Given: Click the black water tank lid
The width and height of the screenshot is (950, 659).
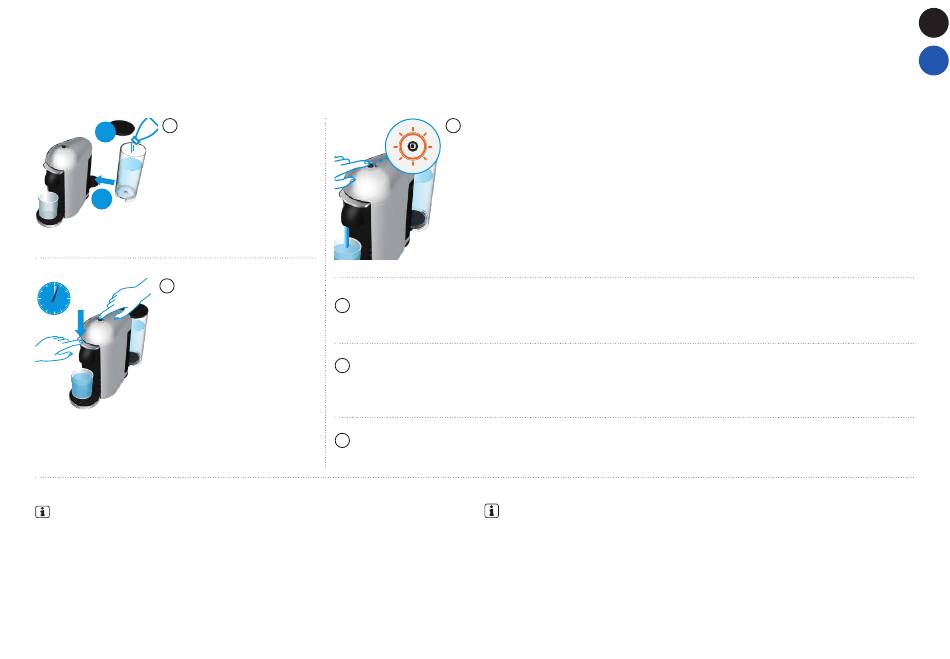Looking at the screenshot, I should coord(123,128).
